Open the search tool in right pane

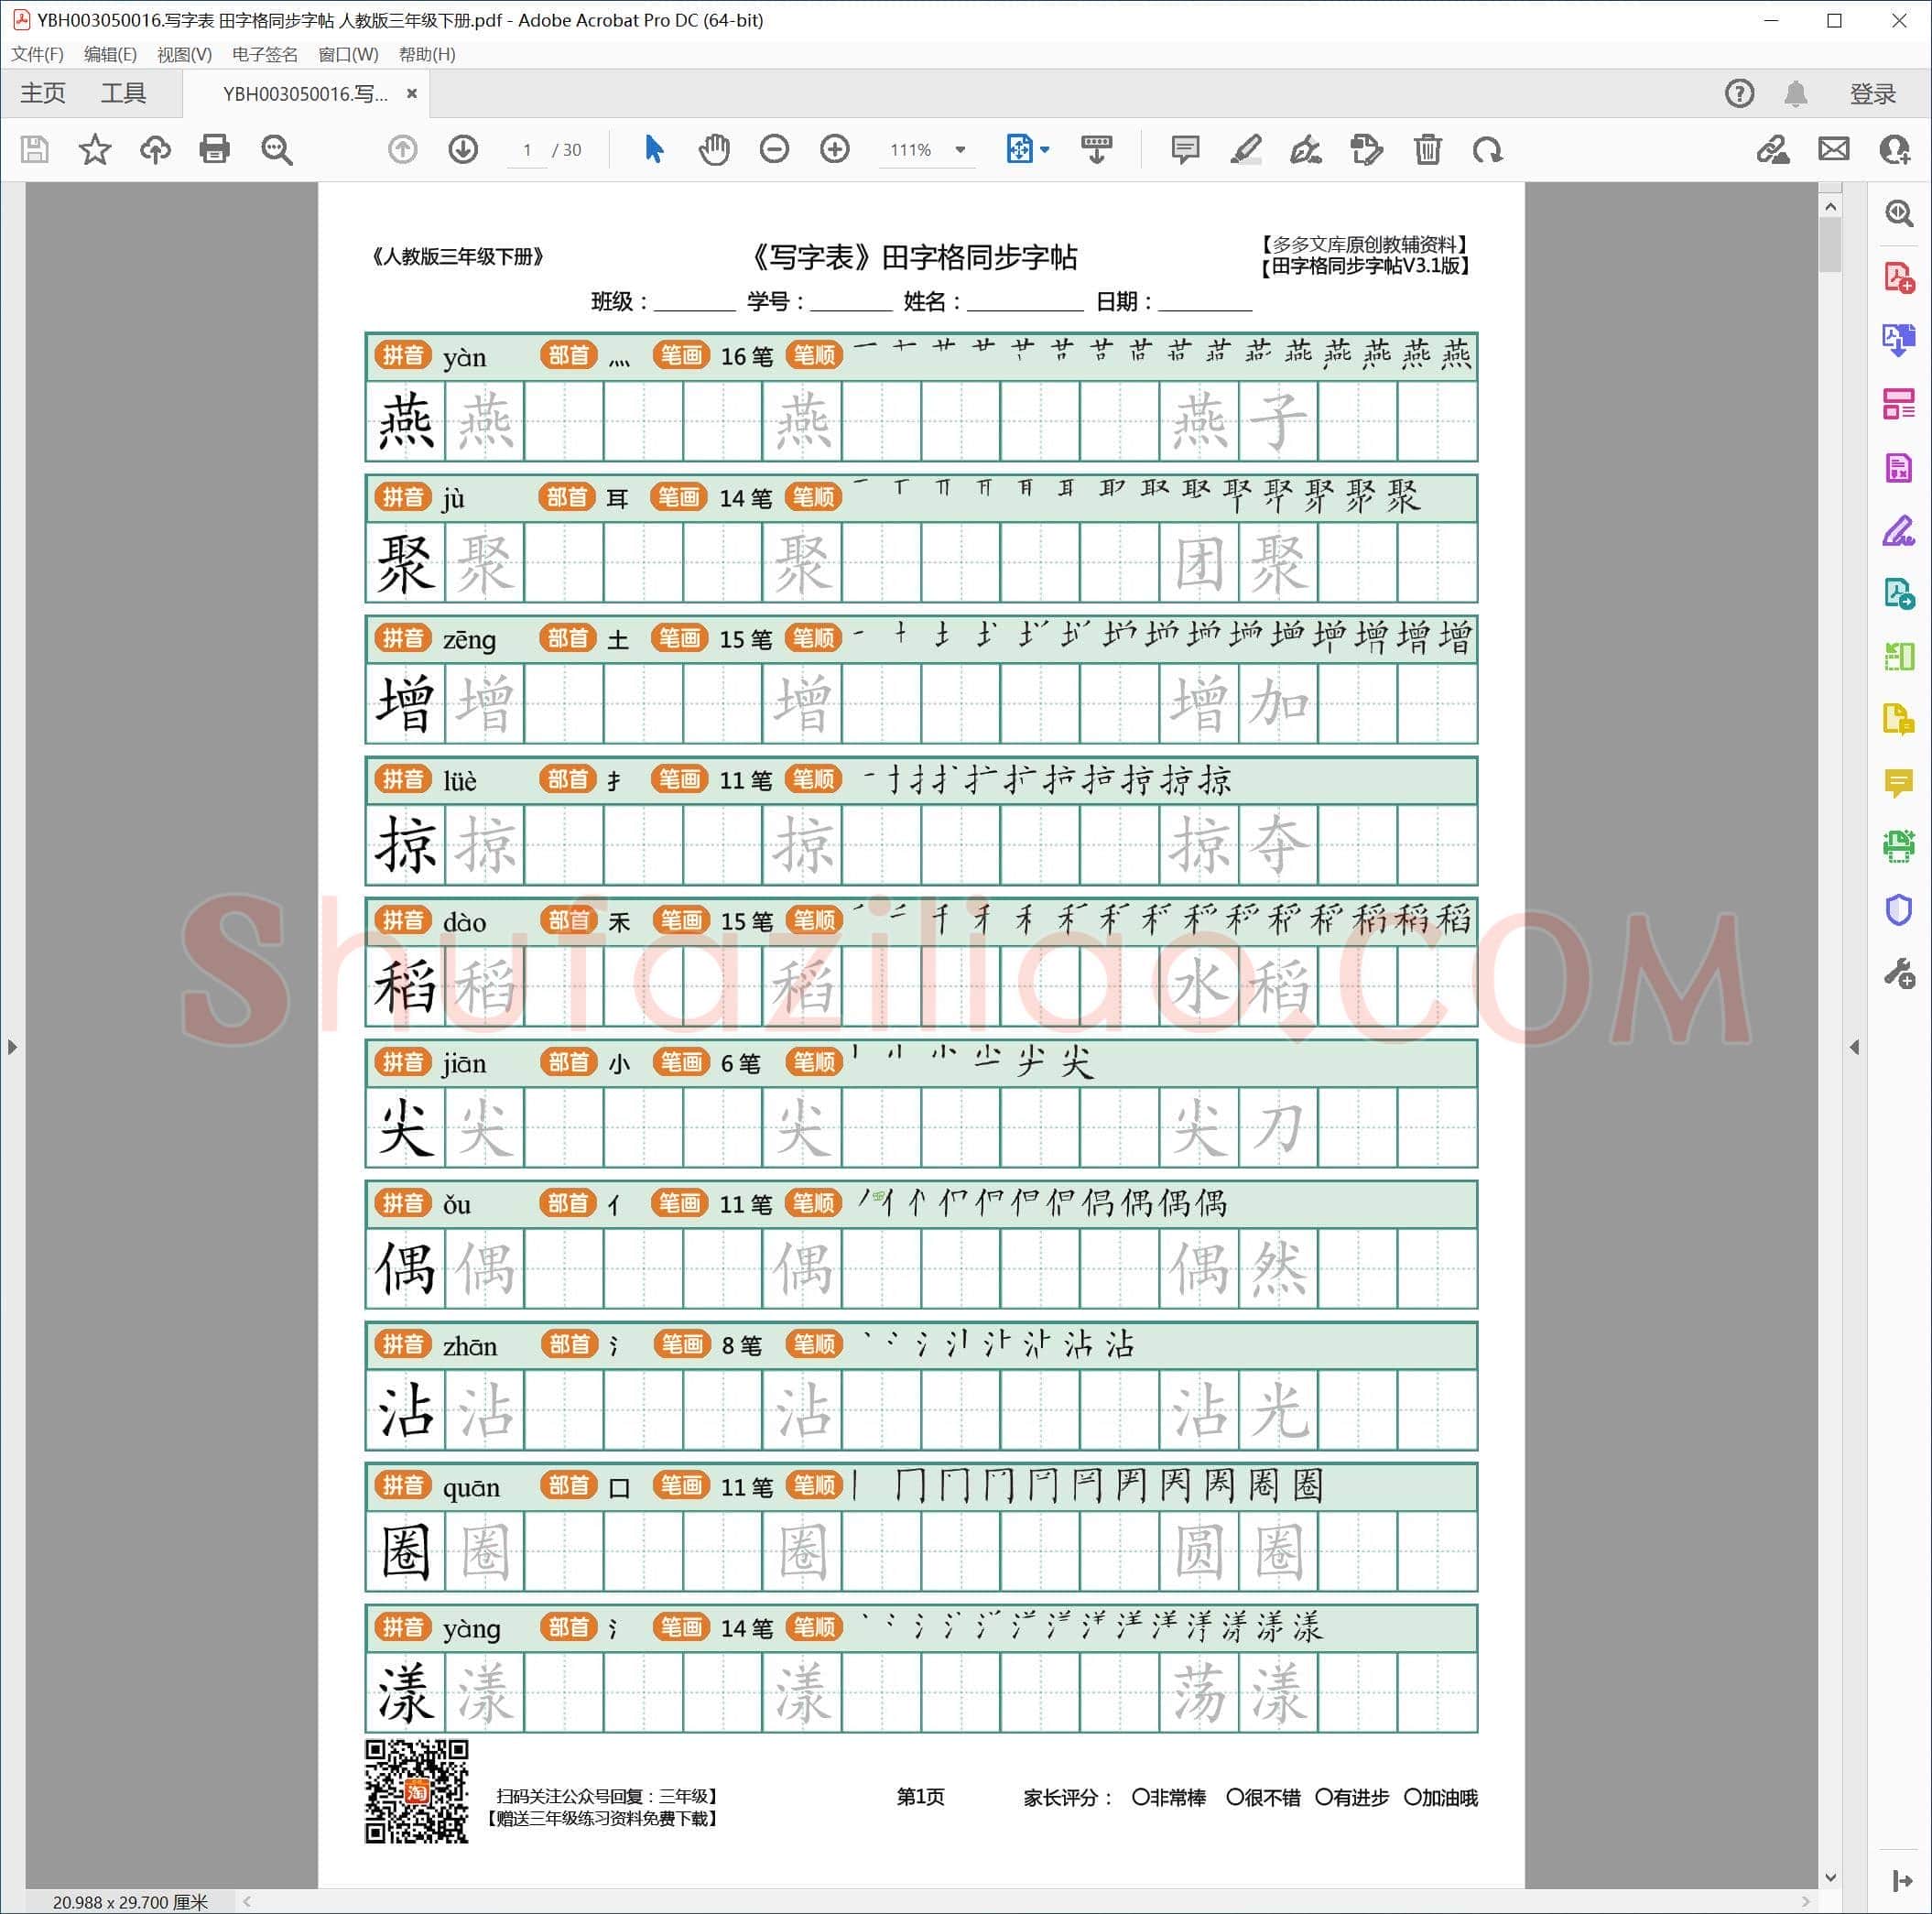coord(1898,213)
